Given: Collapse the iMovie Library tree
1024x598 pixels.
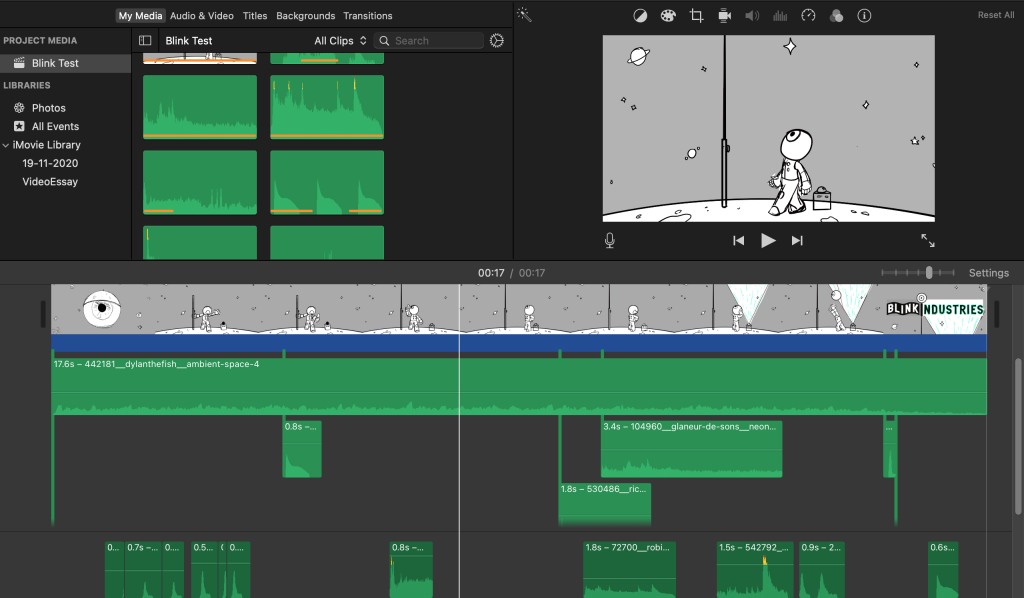Looking at the screenshot, I should coord(6,145).
